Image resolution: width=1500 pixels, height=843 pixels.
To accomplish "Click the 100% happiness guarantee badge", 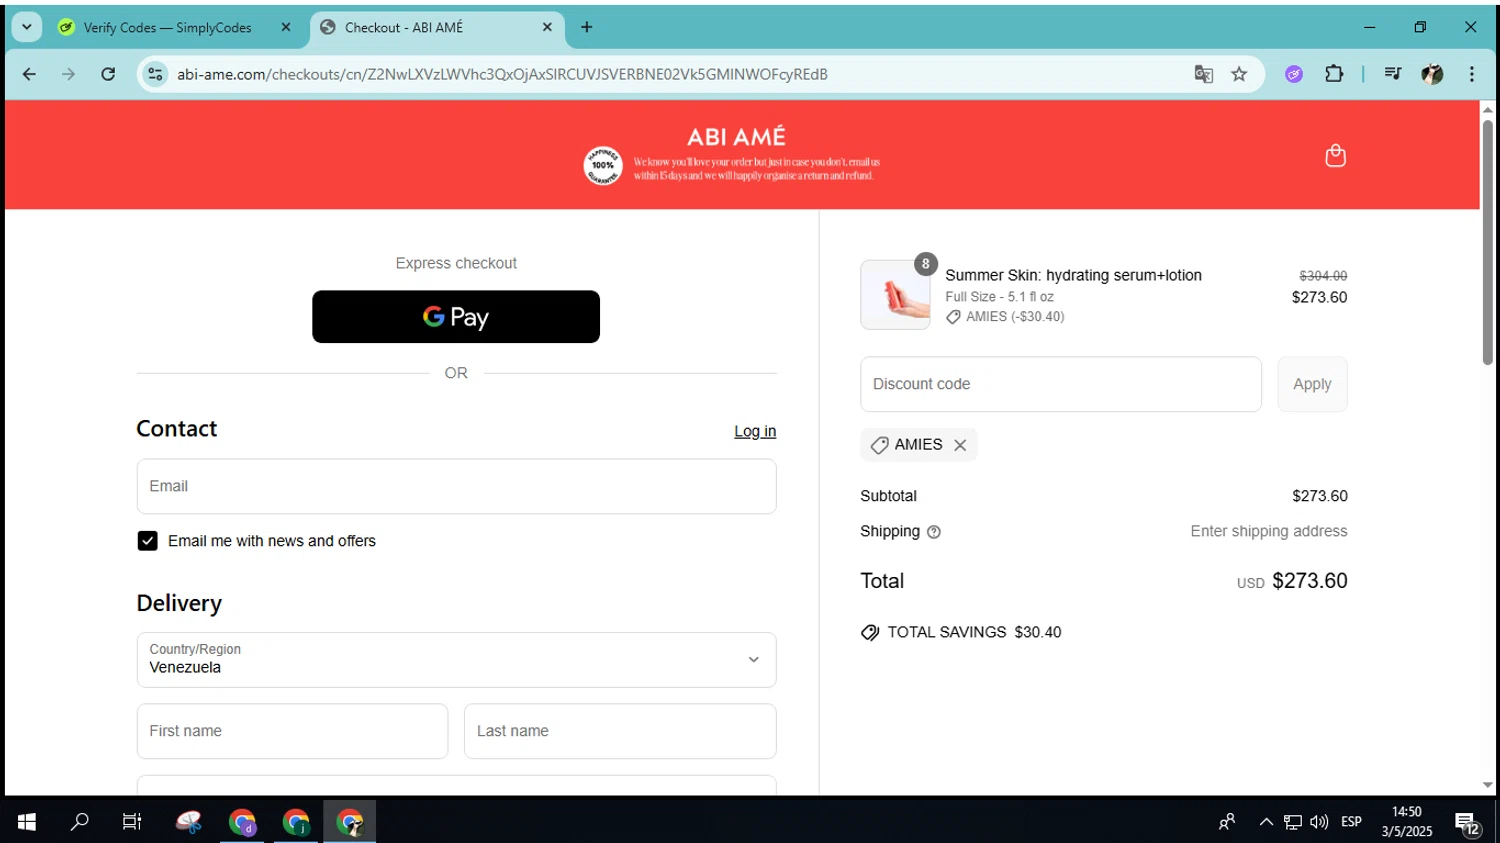I will (x=603, y=166).
